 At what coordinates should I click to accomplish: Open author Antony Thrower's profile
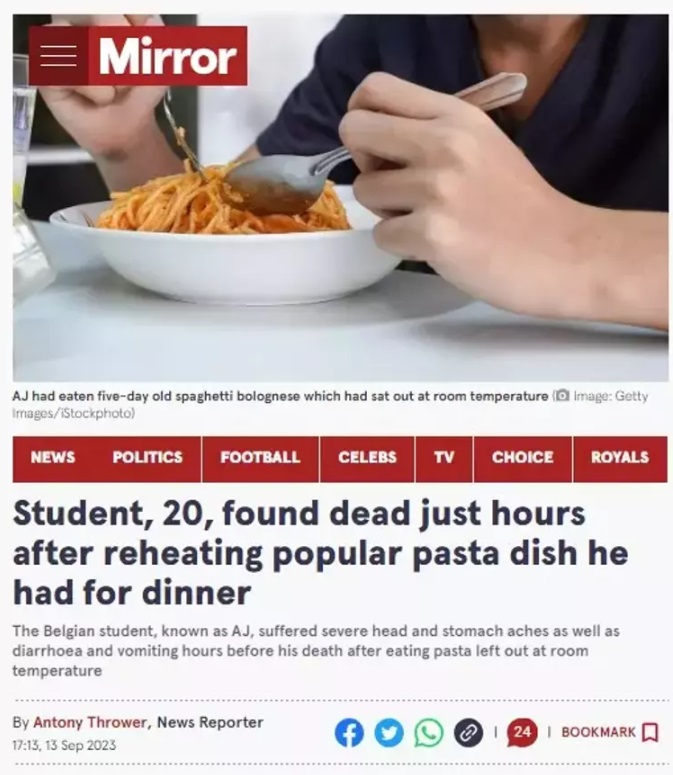point(90,722)
